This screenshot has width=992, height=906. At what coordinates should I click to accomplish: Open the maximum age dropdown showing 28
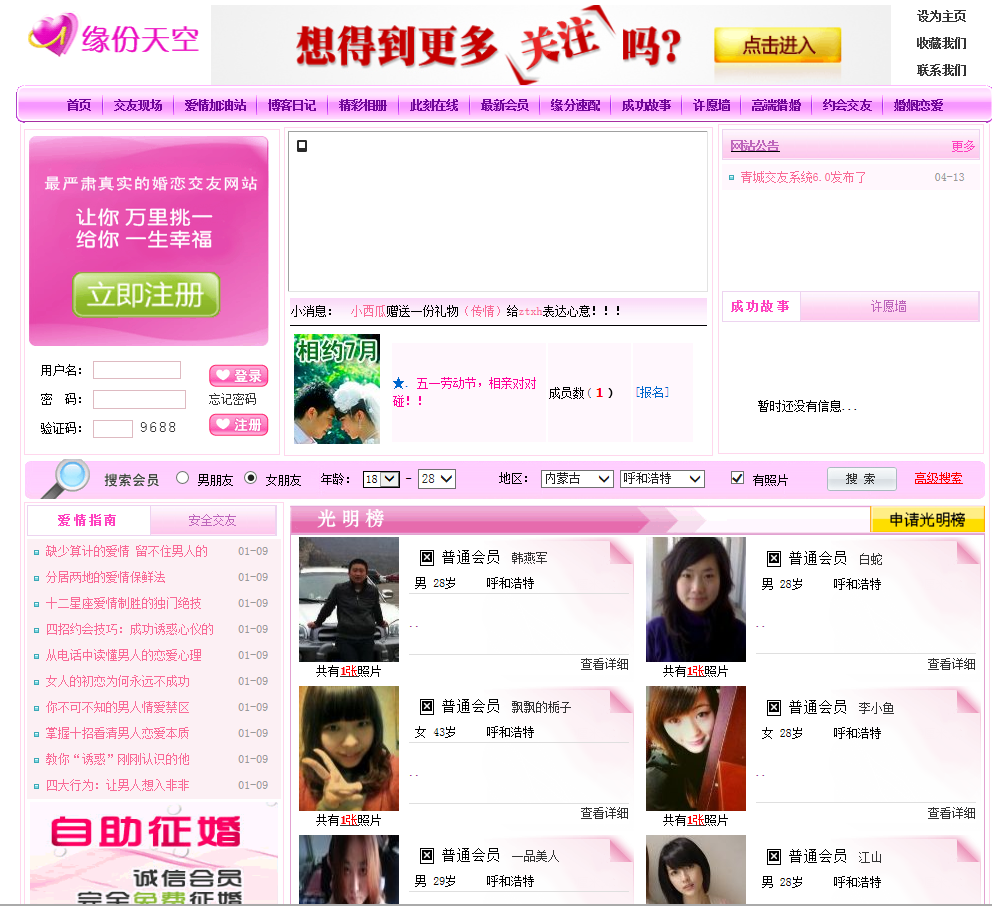point(437,479)
